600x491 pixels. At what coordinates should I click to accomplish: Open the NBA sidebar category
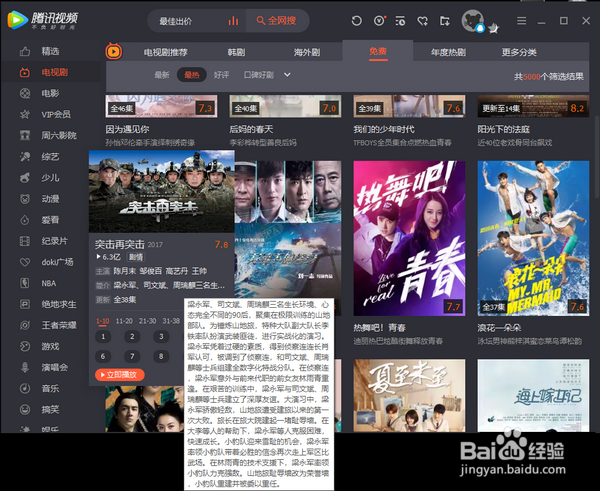(49, 284)
